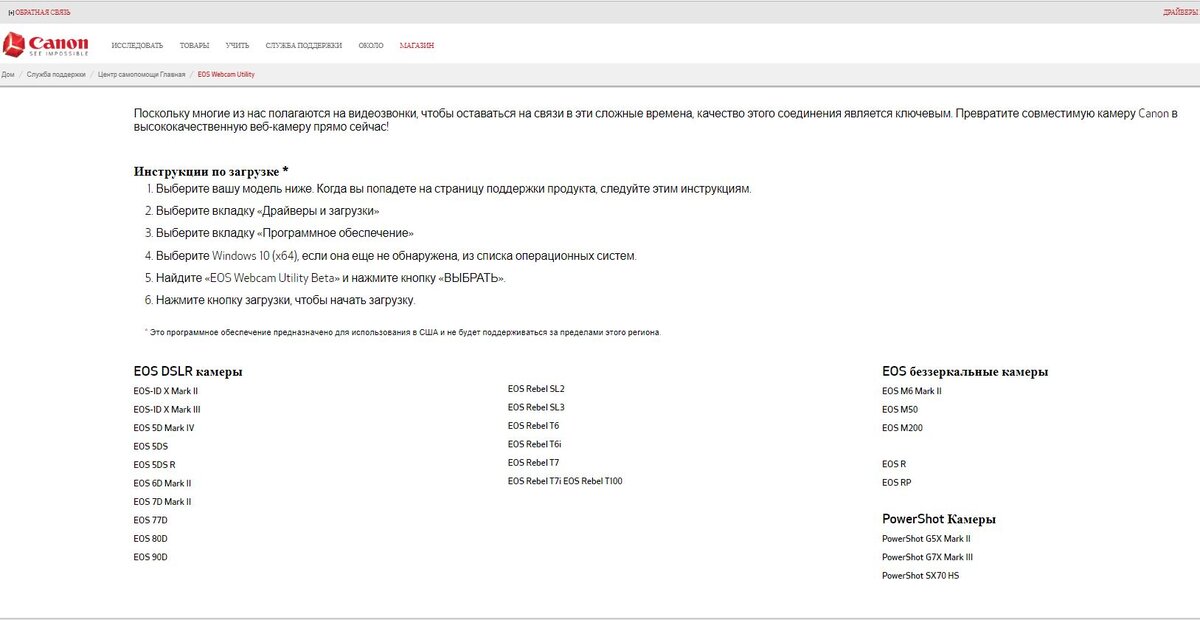1200x620 pixels.
Task: Open the ИССЛЕДОВАТЬ menu
Action: tap(137, 46)
